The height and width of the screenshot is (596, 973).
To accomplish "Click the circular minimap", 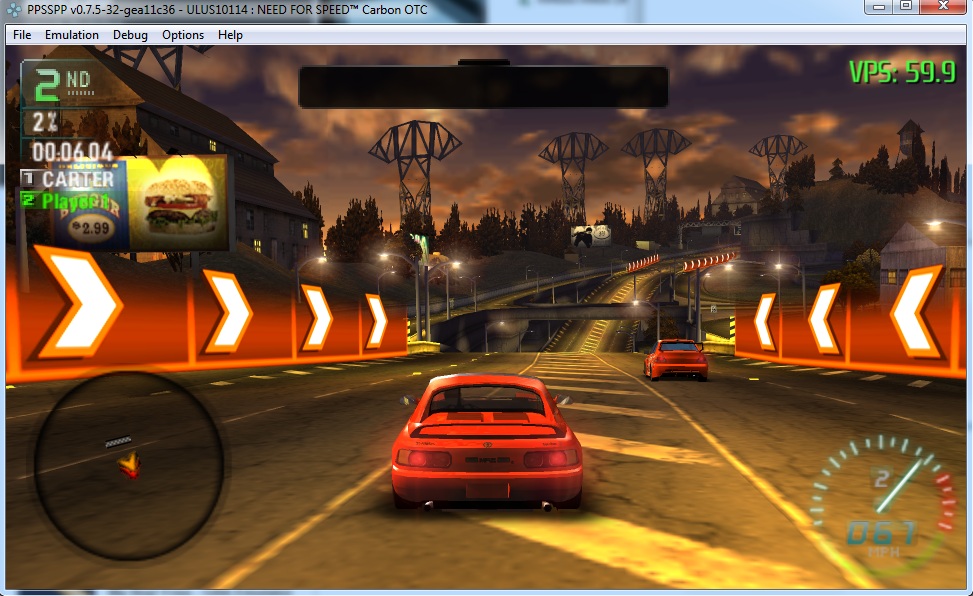I will click(128, 466).
